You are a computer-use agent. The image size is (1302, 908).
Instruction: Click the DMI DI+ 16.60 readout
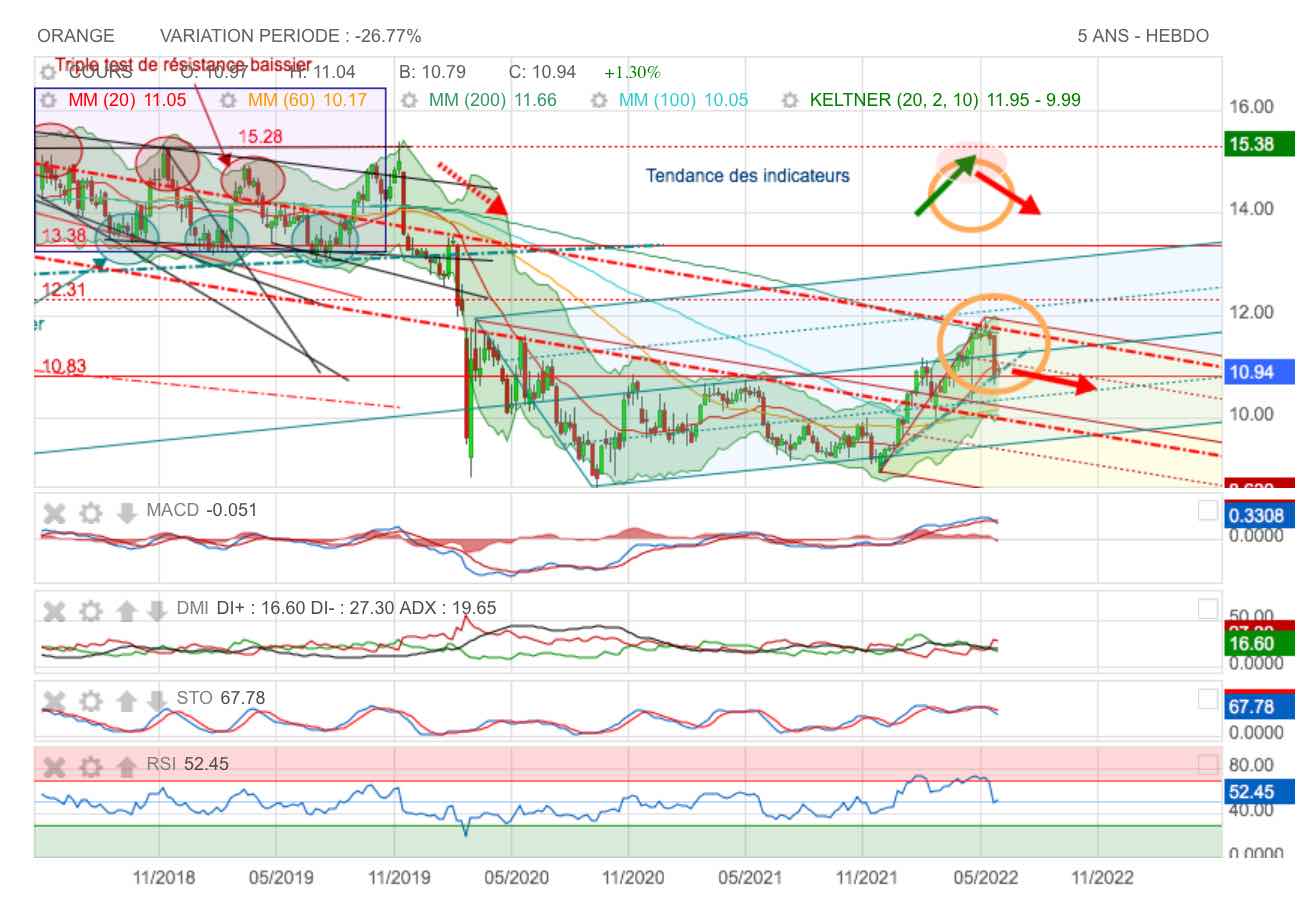coord(336,608)
